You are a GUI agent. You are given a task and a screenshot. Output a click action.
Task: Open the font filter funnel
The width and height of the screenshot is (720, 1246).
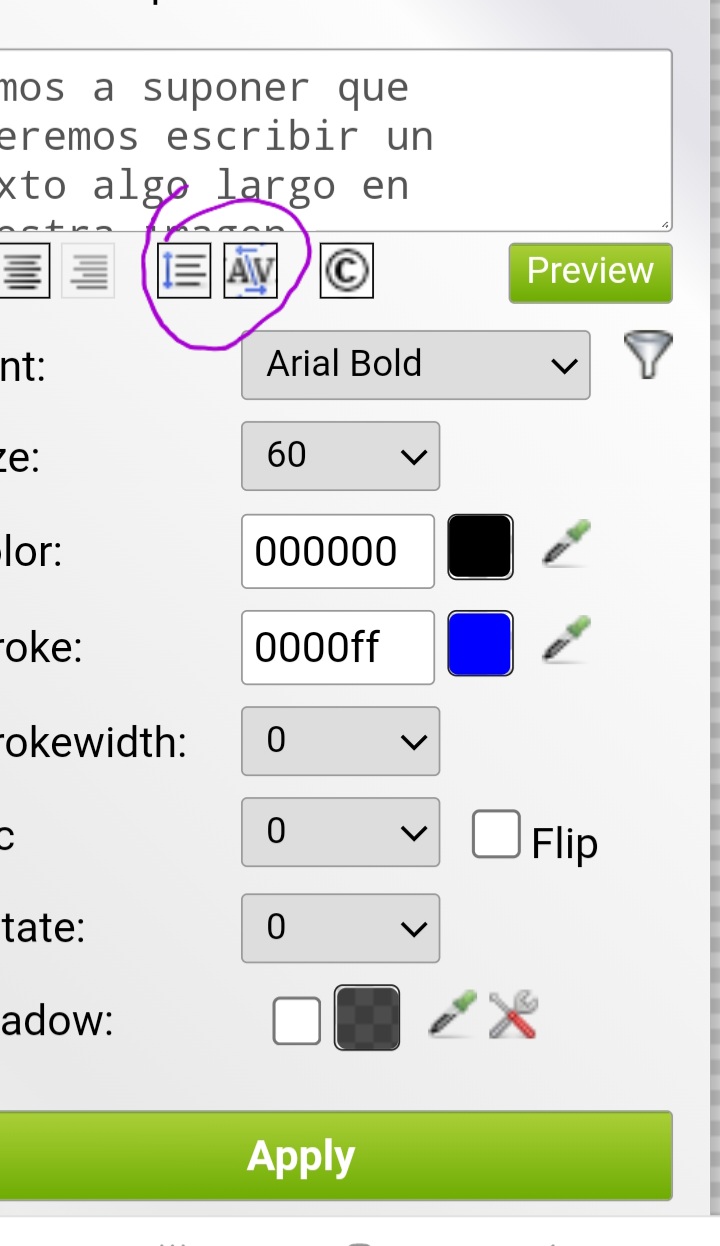click(647, 356)
